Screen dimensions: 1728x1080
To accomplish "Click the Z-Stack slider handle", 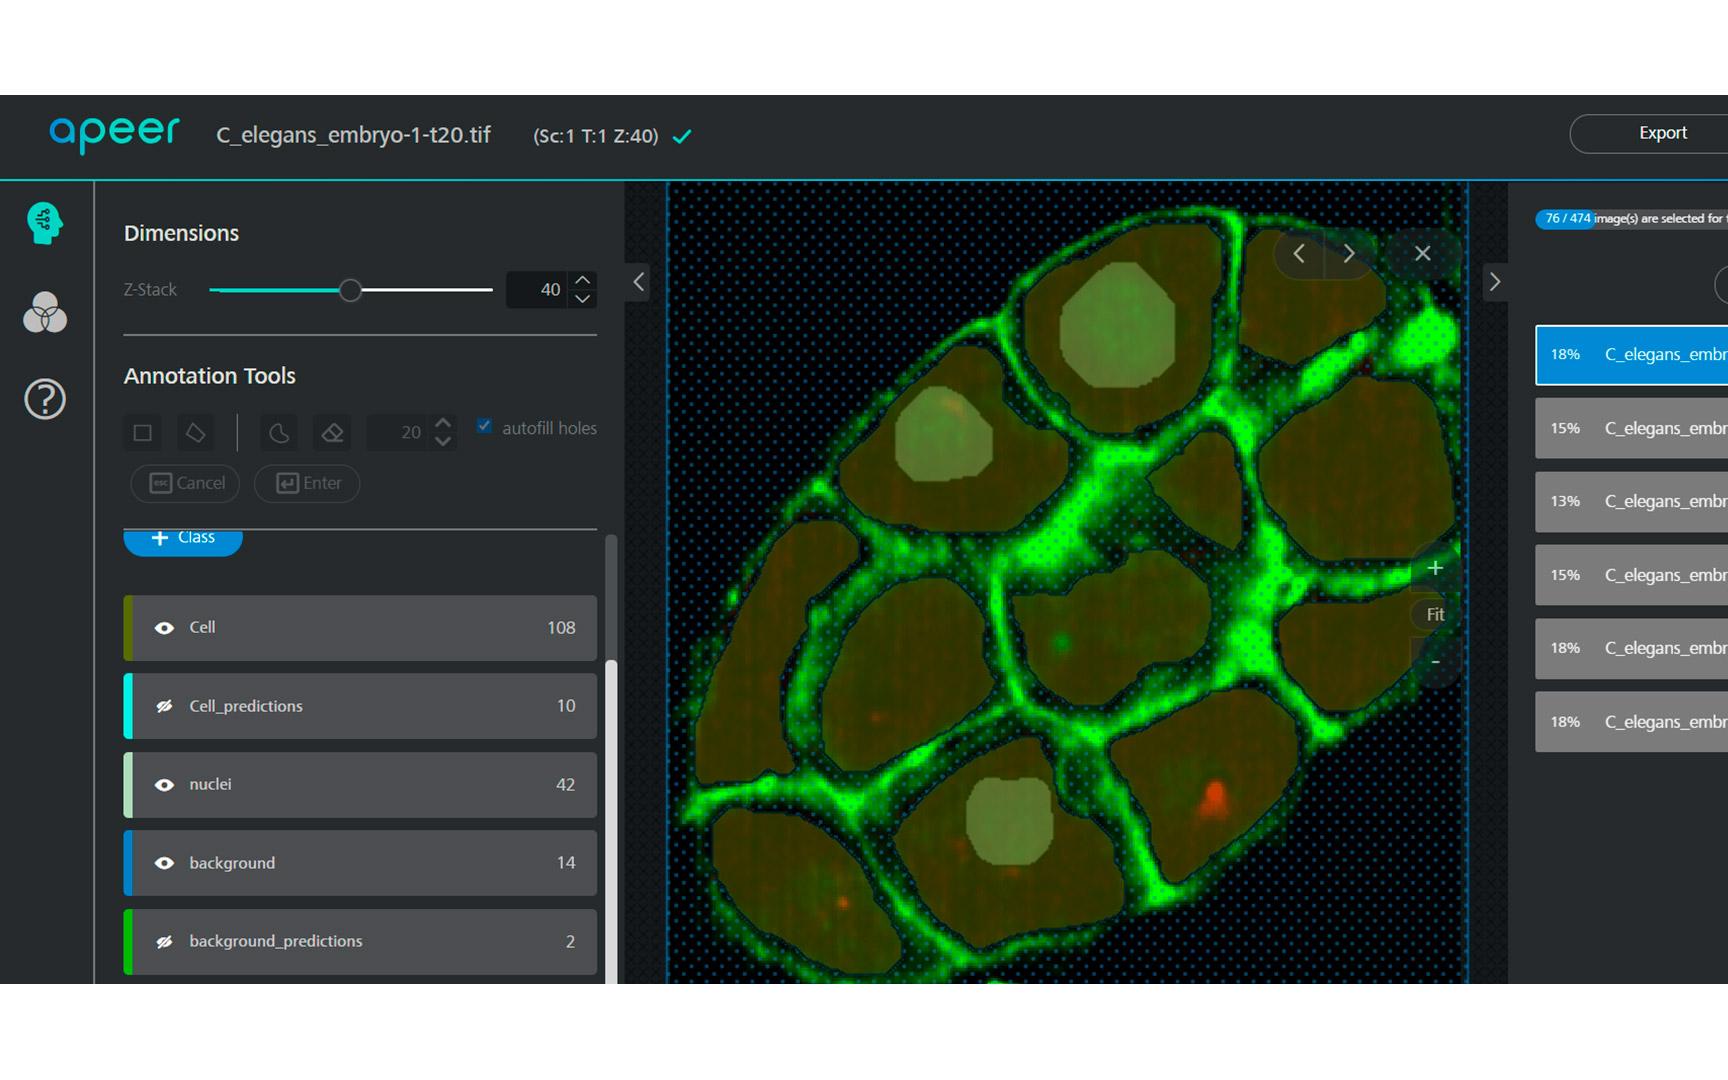I will click(350, 290).
